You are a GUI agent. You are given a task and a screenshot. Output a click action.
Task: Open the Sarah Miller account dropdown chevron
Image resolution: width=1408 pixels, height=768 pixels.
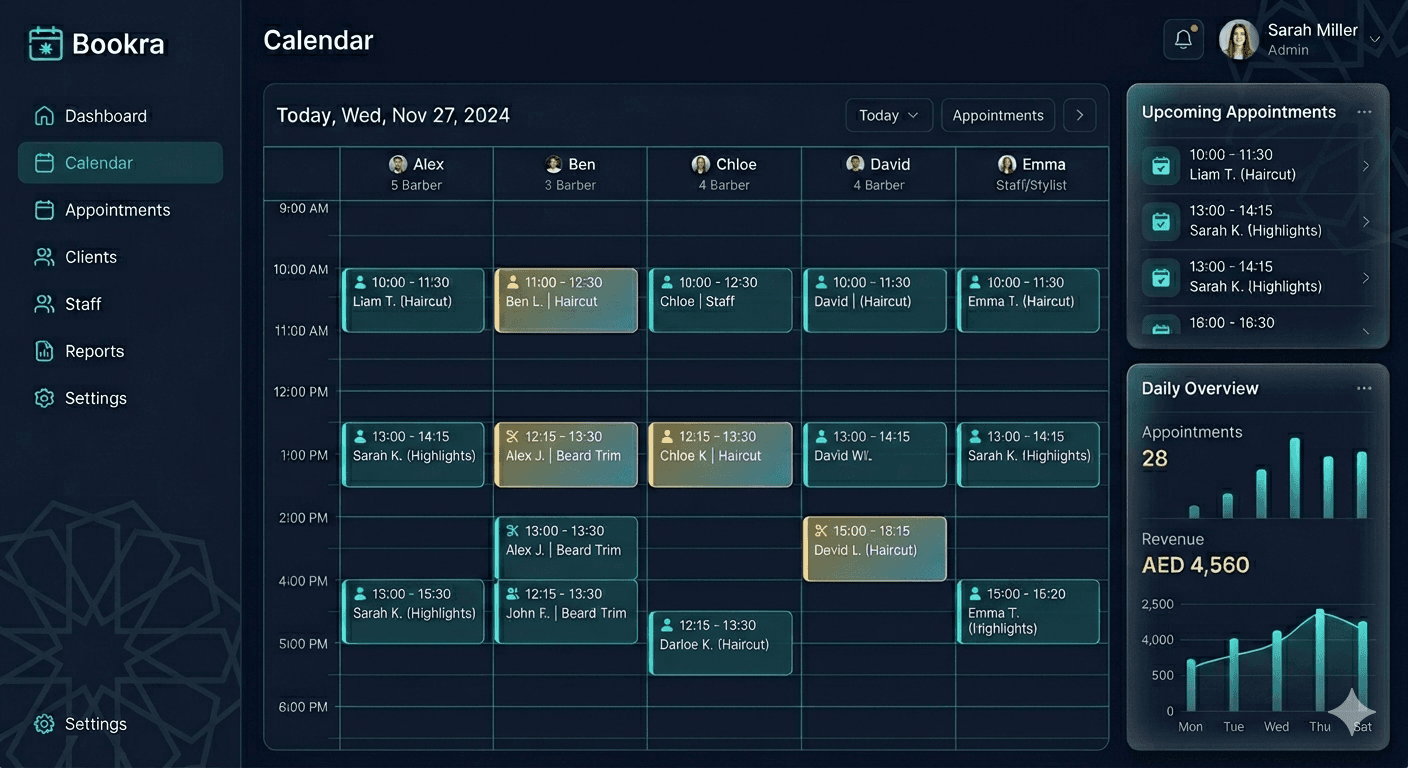(1375, 40)
